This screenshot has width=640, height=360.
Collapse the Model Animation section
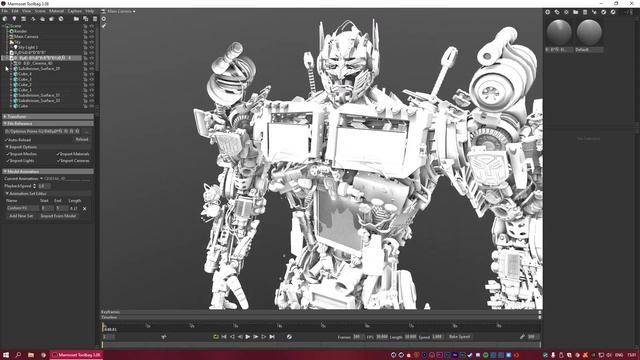pos(48,171)
